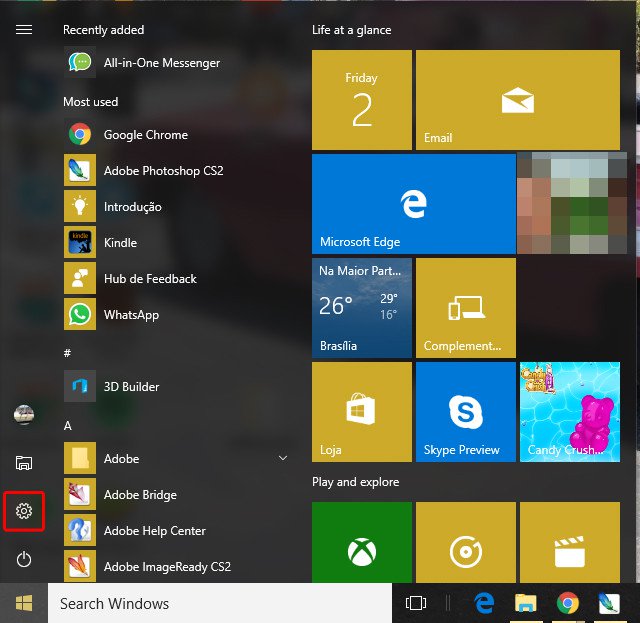Open 3D Builder

point(178,386)
